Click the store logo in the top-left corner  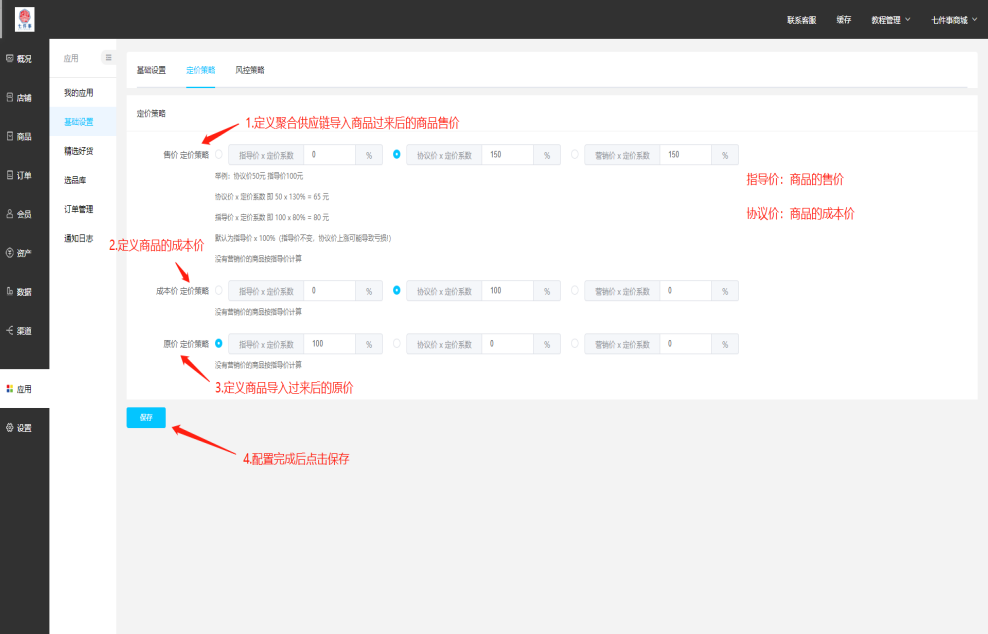25,20
